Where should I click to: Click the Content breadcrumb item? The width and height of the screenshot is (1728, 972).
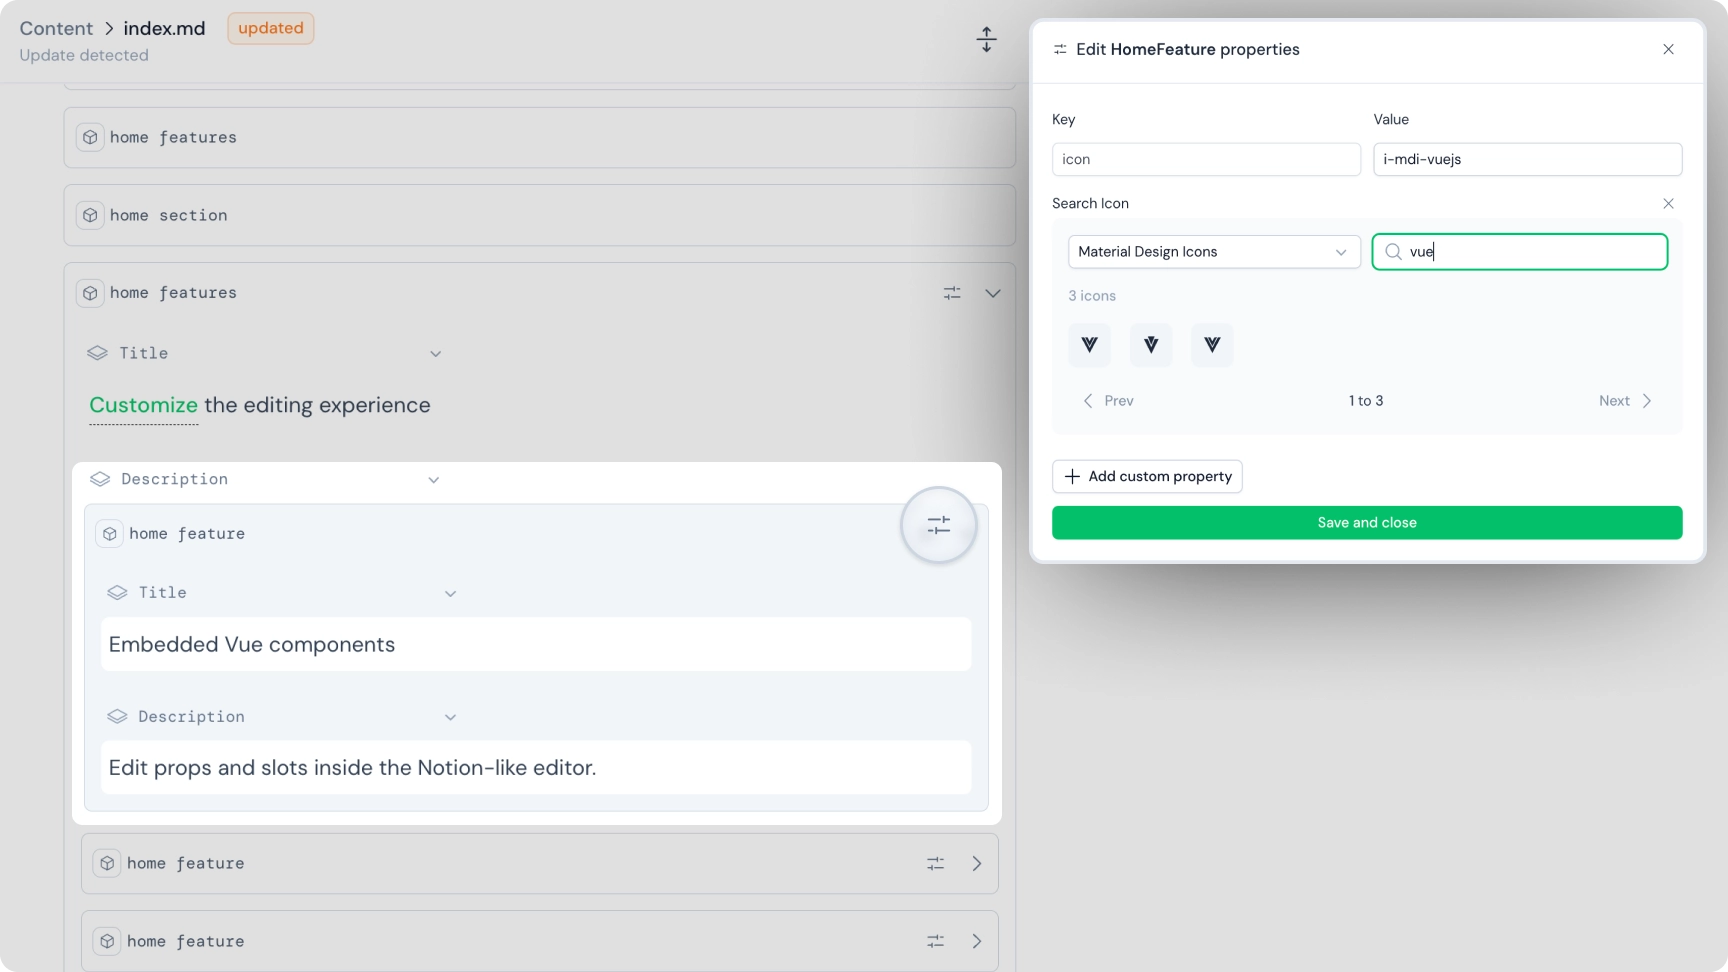[55, 28]
